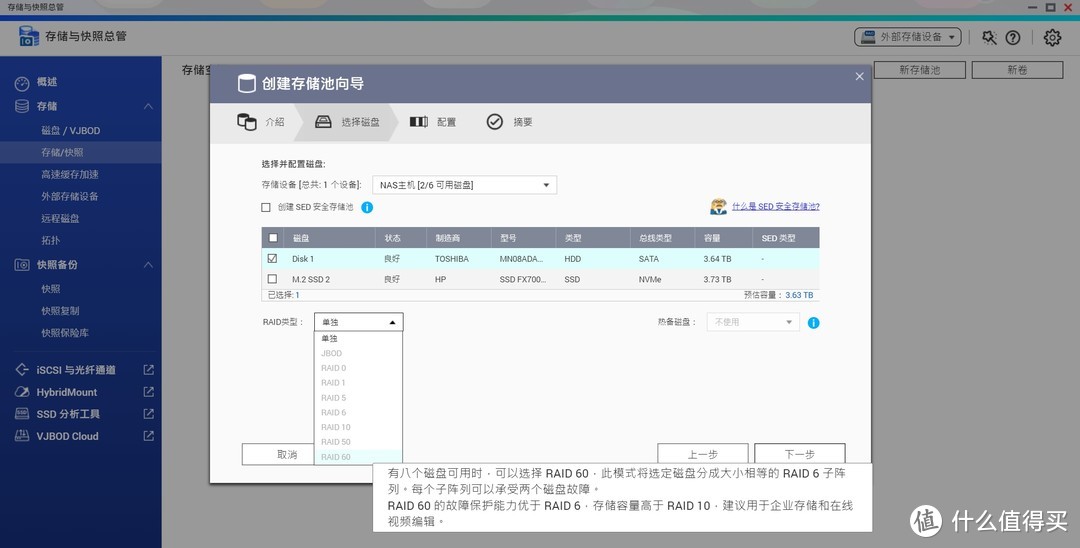Open Storage/Snapshots in sidebar

(62, 153)
